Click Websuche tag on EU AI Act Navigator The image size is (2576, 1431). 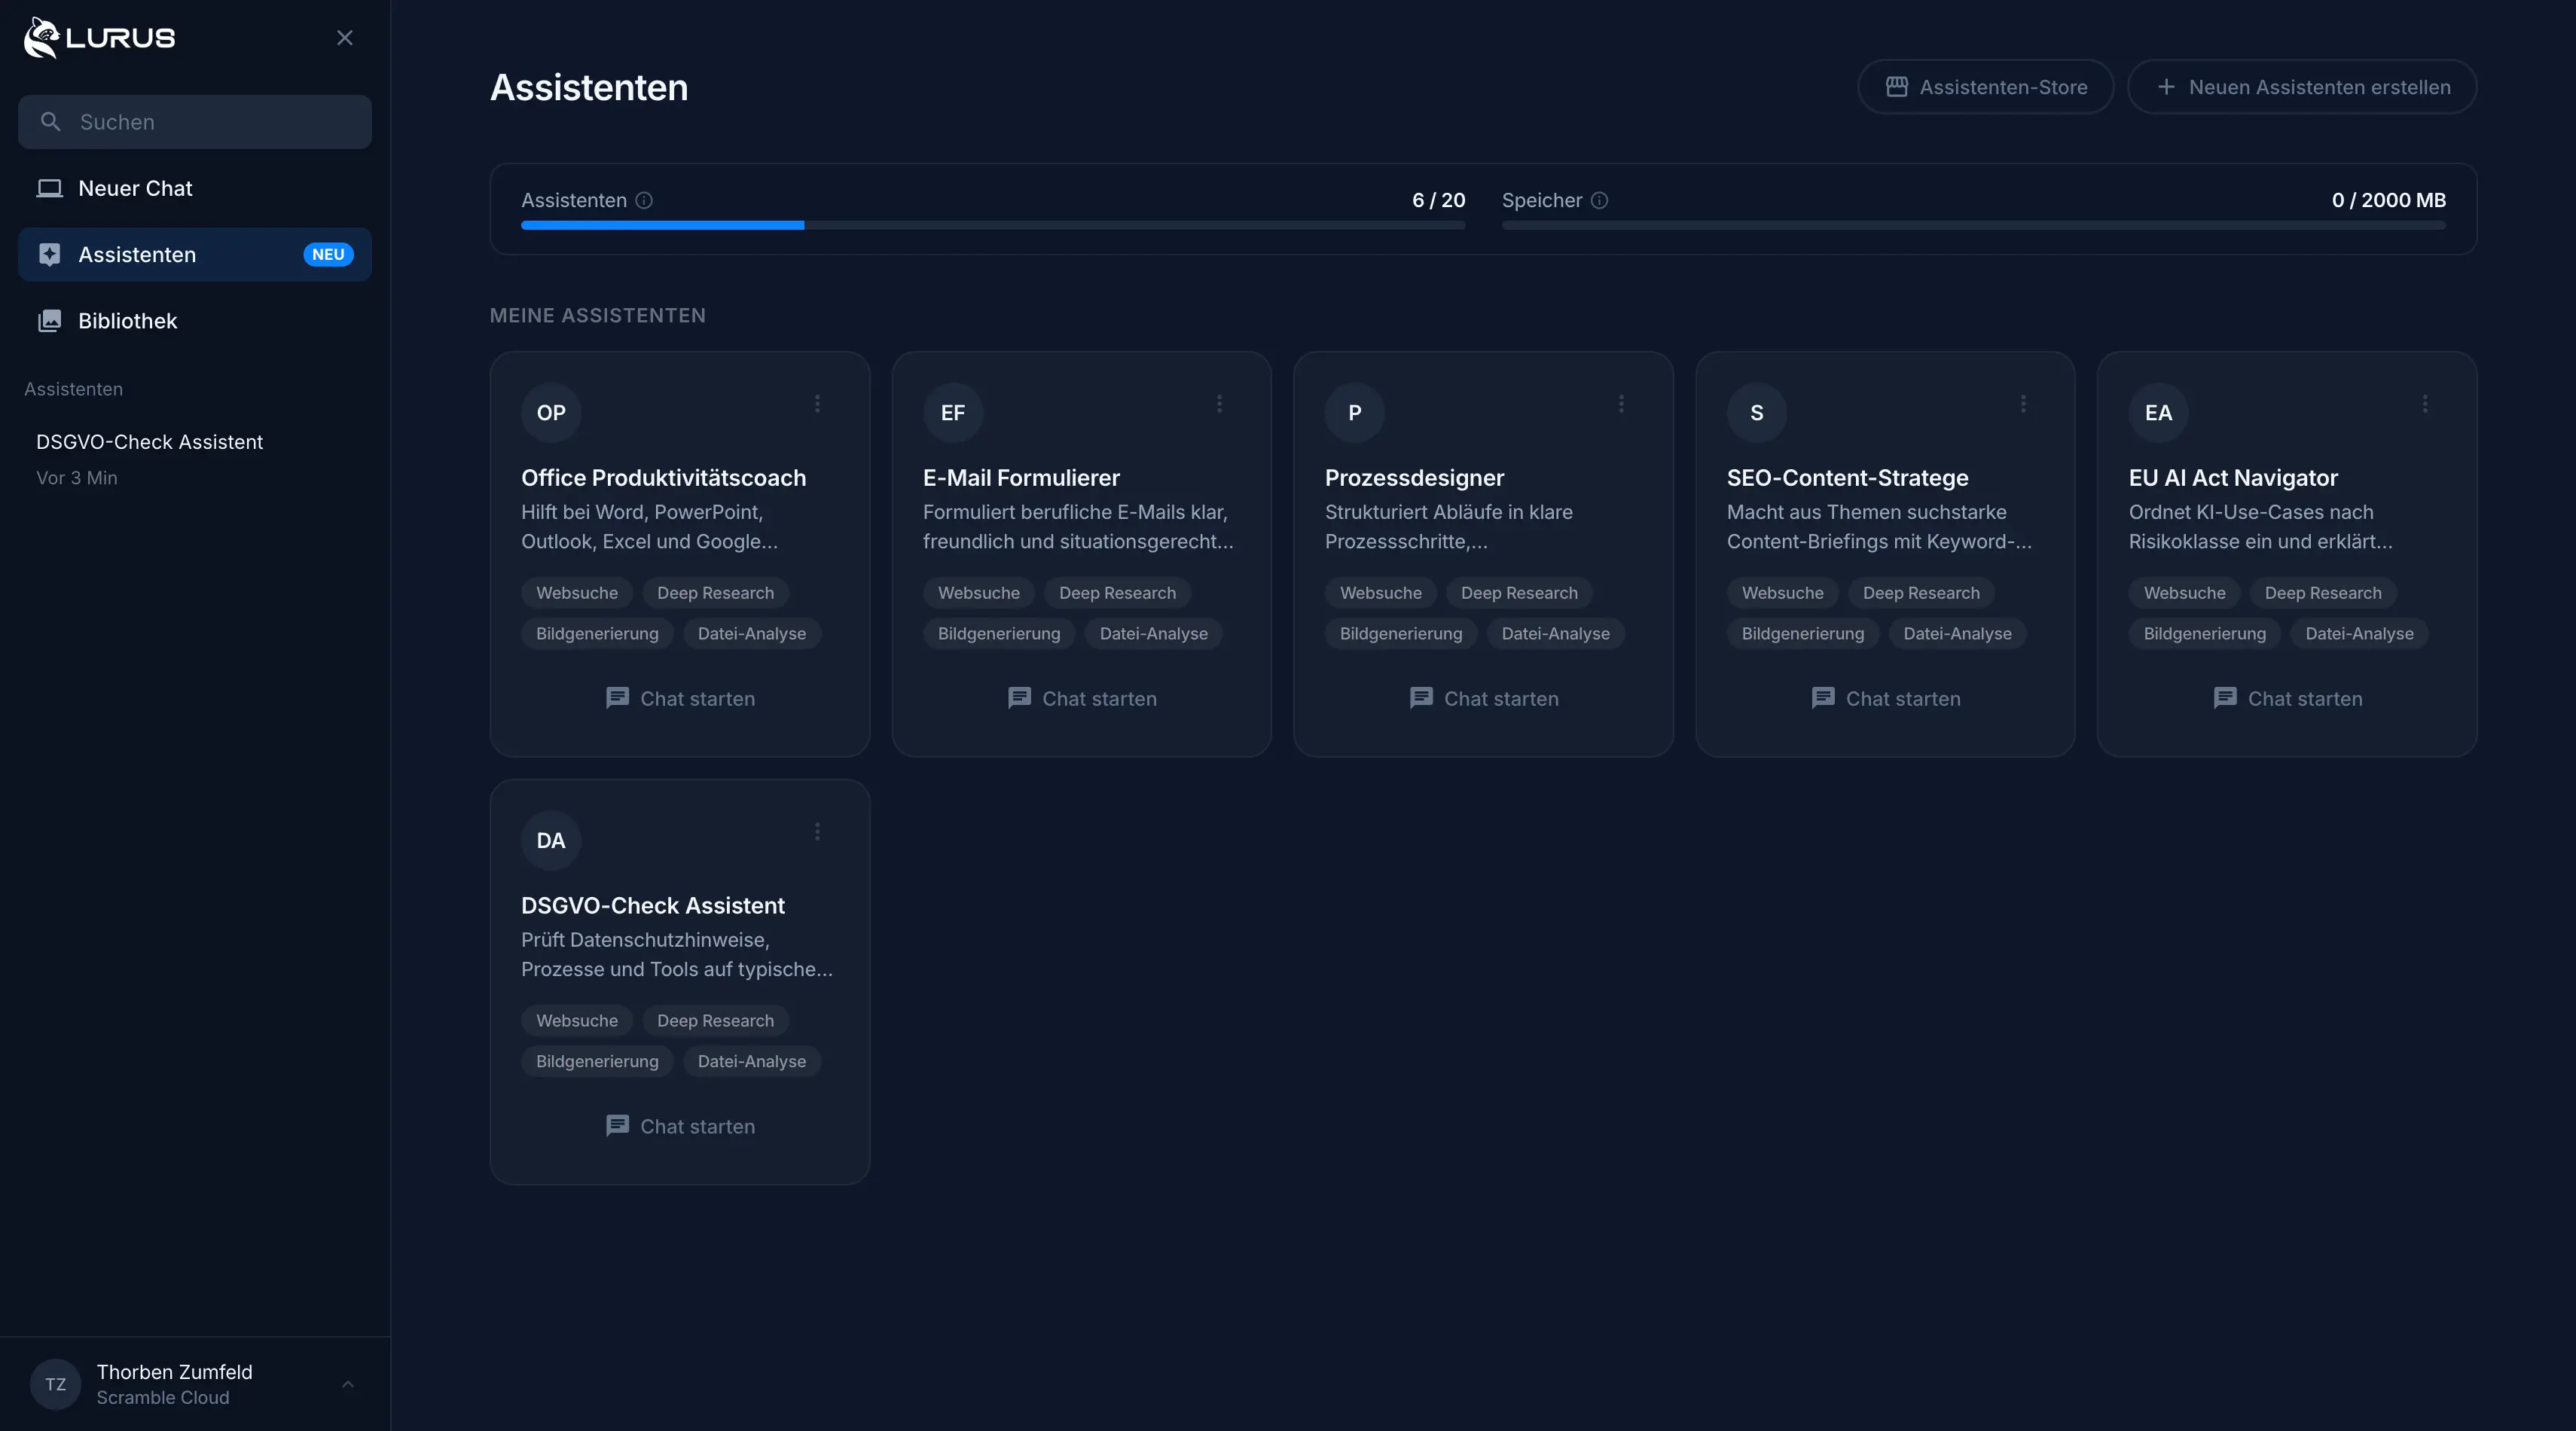point(2185,593)
